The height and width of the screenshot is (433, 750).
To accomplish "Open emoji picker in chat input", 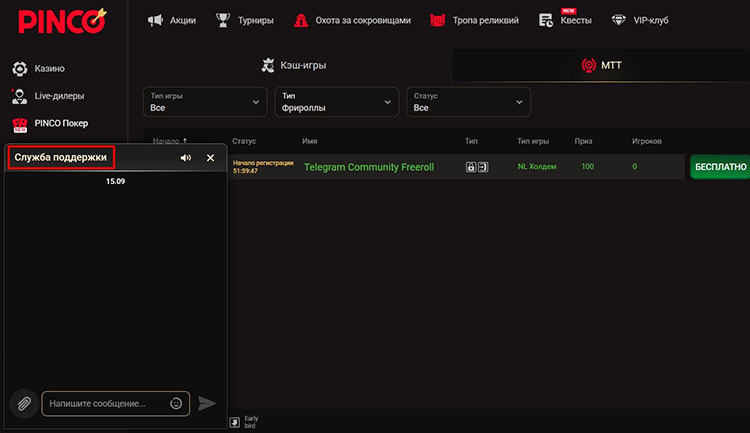I will [x=176, y=403].
